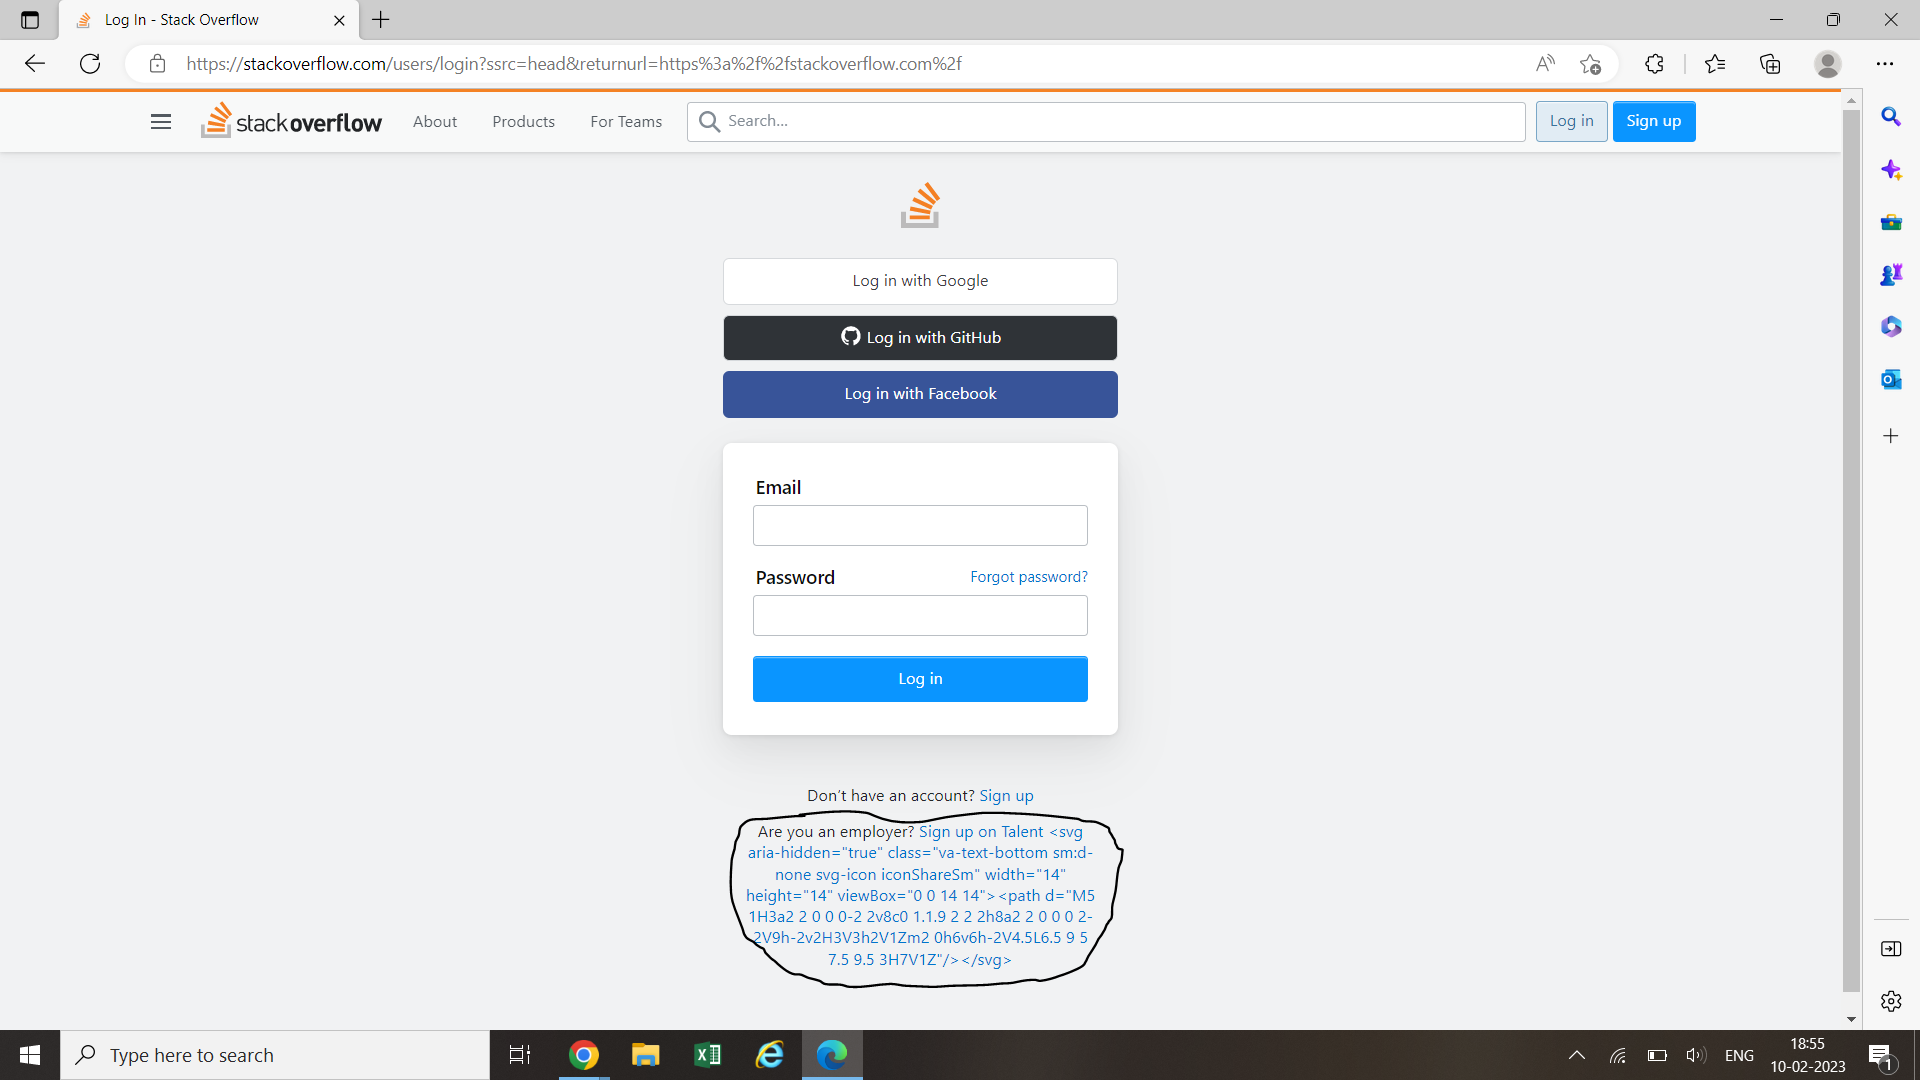The height and width of the screenshot is (1080, 1920).
Task: Click the Log in with Facebook button
Action: (920, 393)
